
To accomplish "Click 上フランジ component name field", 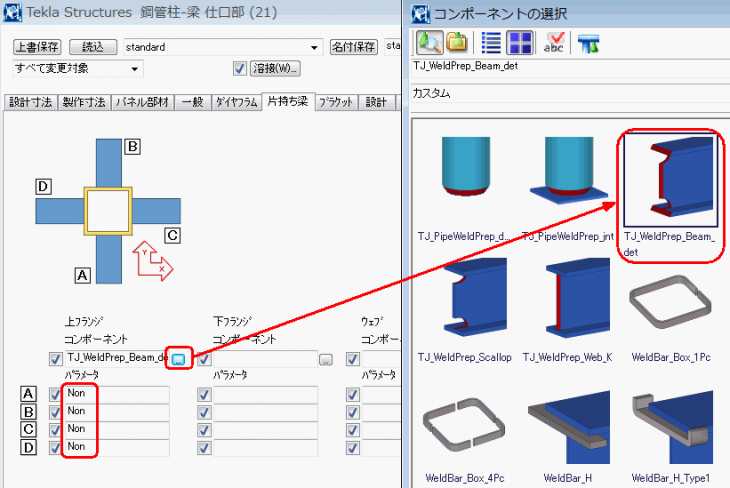I will [117, 358].
